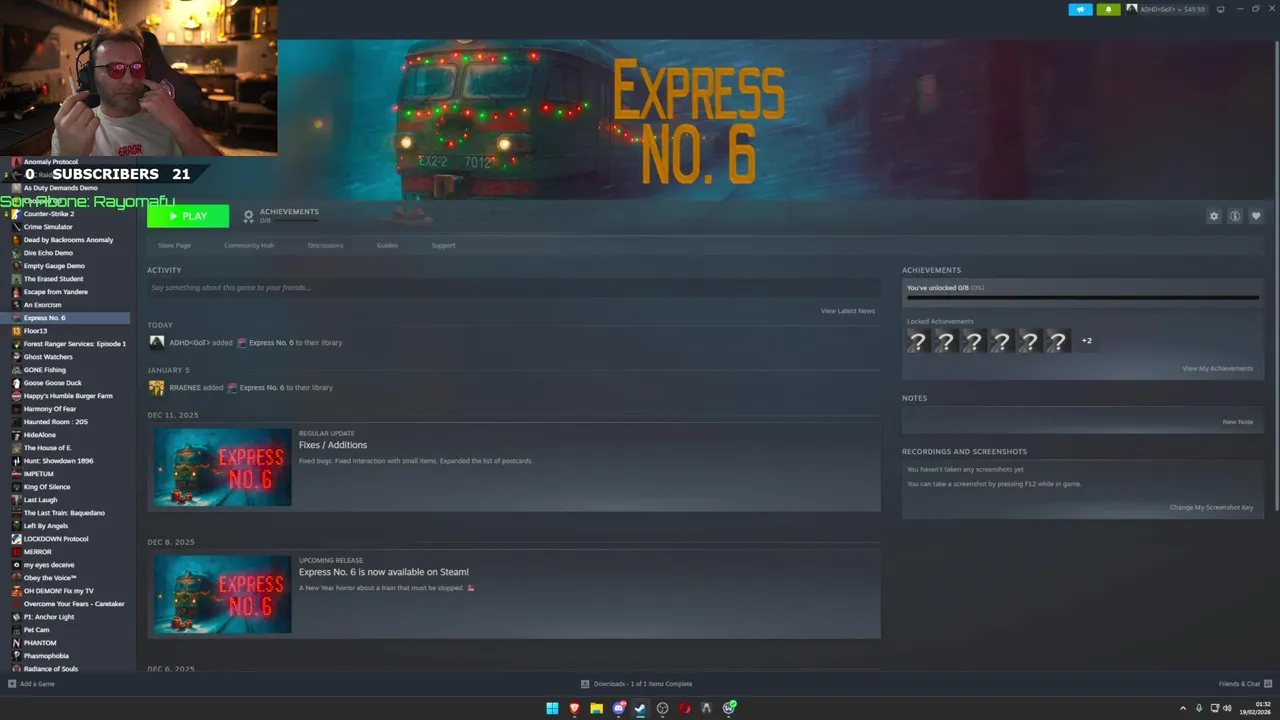Select The Erased Student in library
The width and height of the screenshot is (1280, 720).
(x=53, y=279)
